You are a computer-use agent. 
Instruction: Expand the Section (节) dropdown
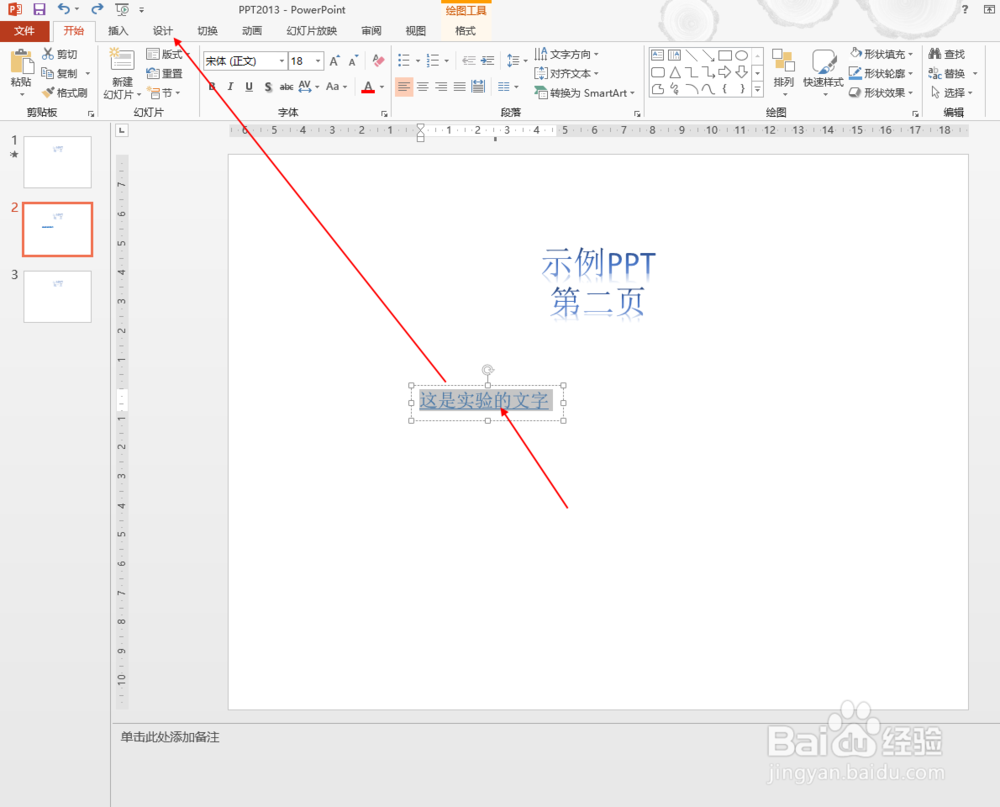tap(163, 93)
